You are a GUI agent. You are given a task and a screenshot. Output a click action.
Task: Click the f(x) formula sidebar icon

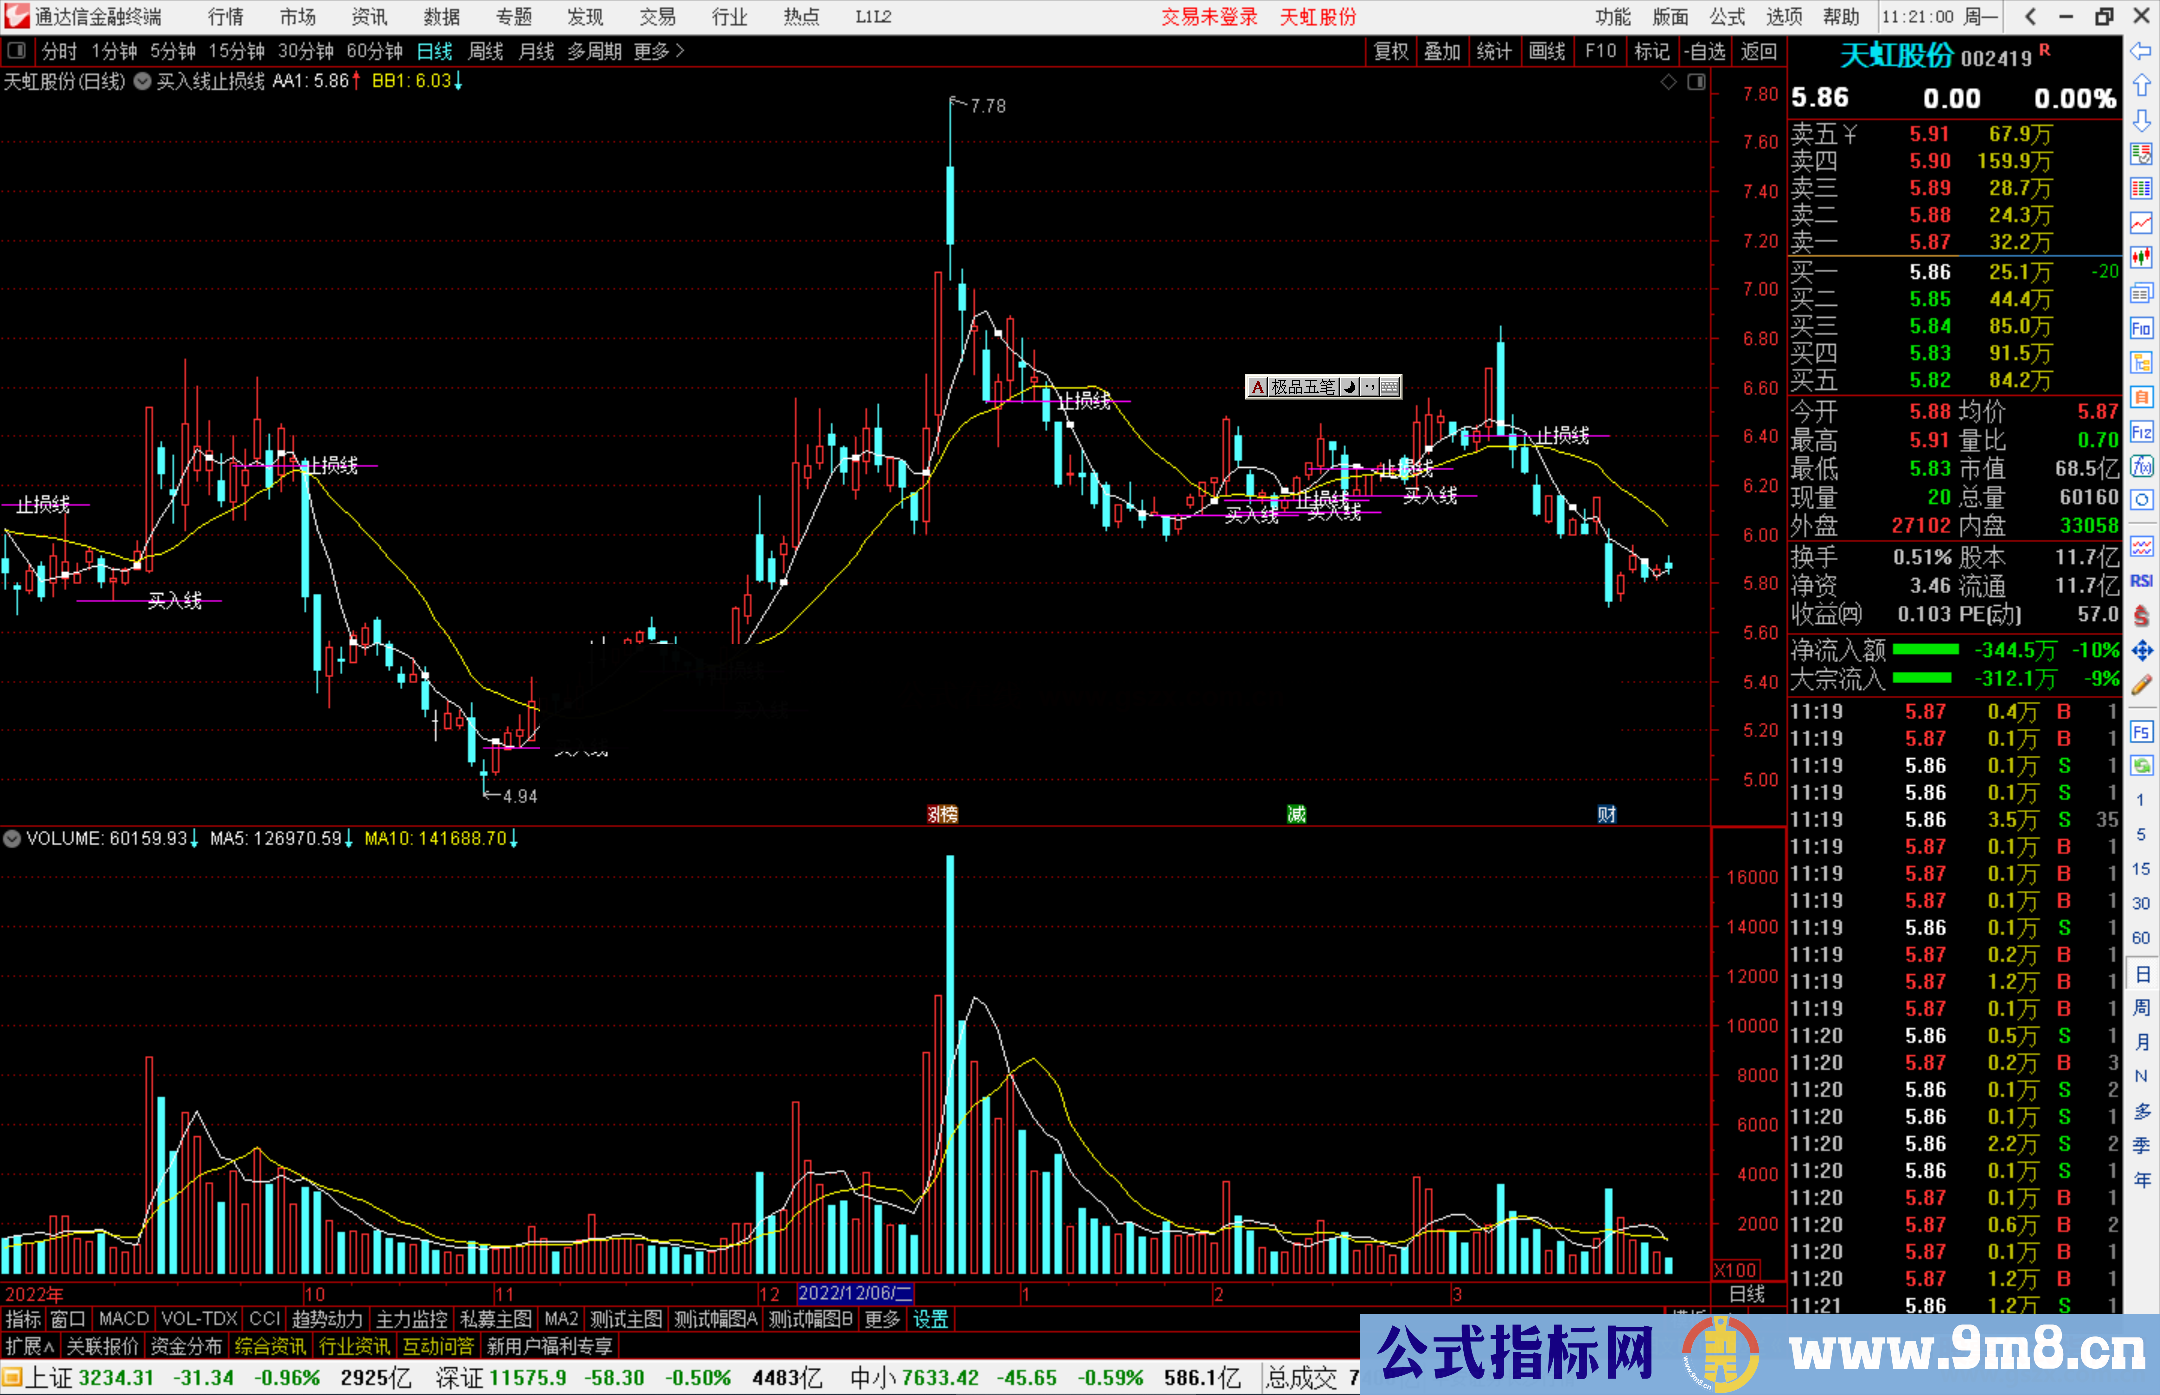pyautogui.click(x=2141, y=466)
